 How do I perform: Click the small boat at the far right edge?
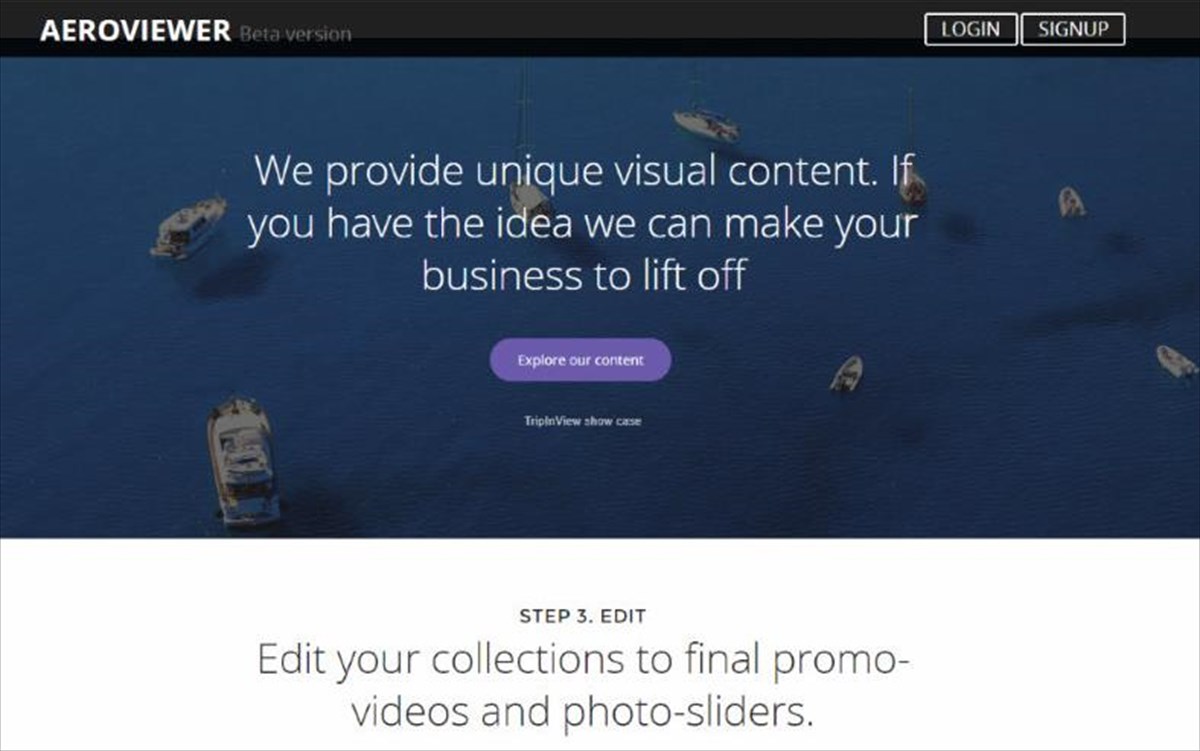[x=1176, y=361]
